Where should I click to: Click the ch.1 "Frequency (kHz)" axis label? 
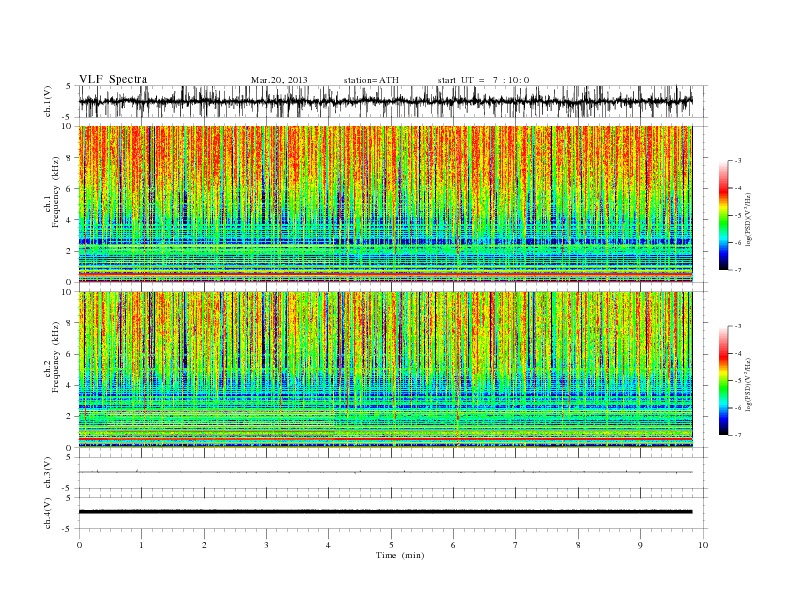(55, 192)
